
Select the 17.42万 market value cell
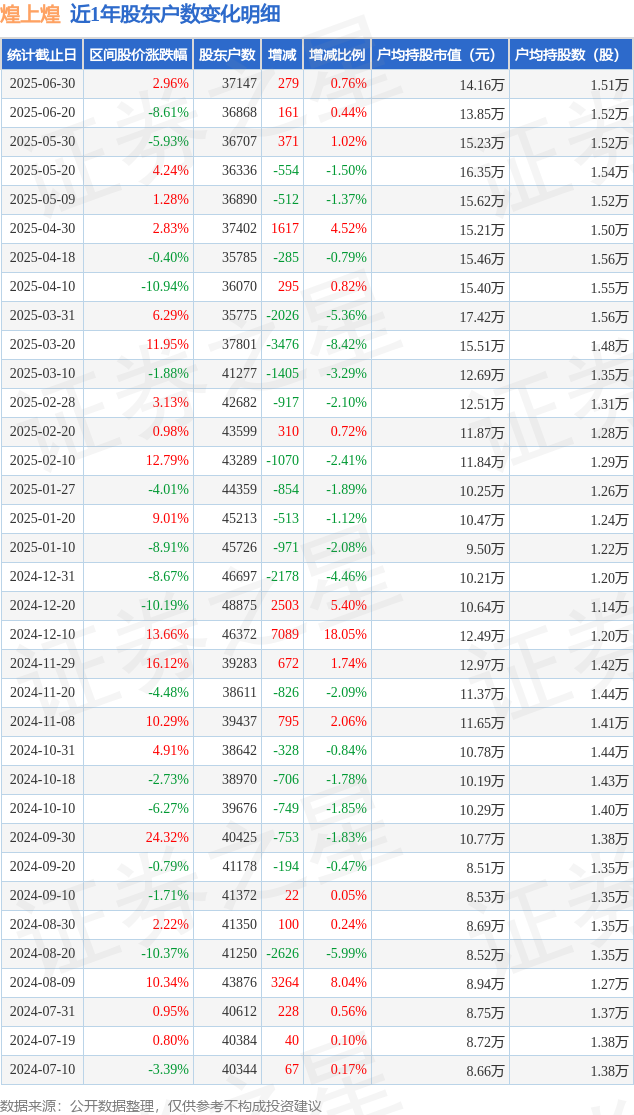point(482,316)
